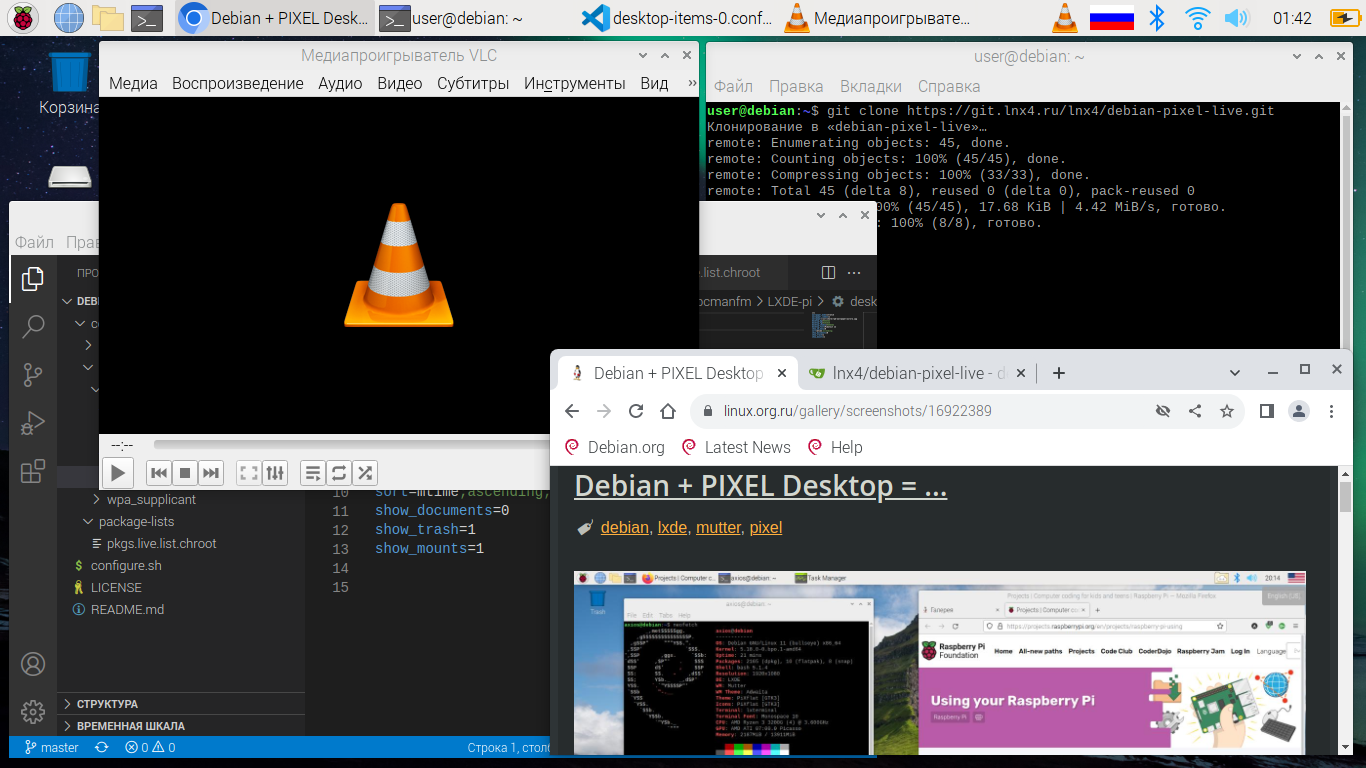Open errors and warnings status indicator

coord(150,747)
